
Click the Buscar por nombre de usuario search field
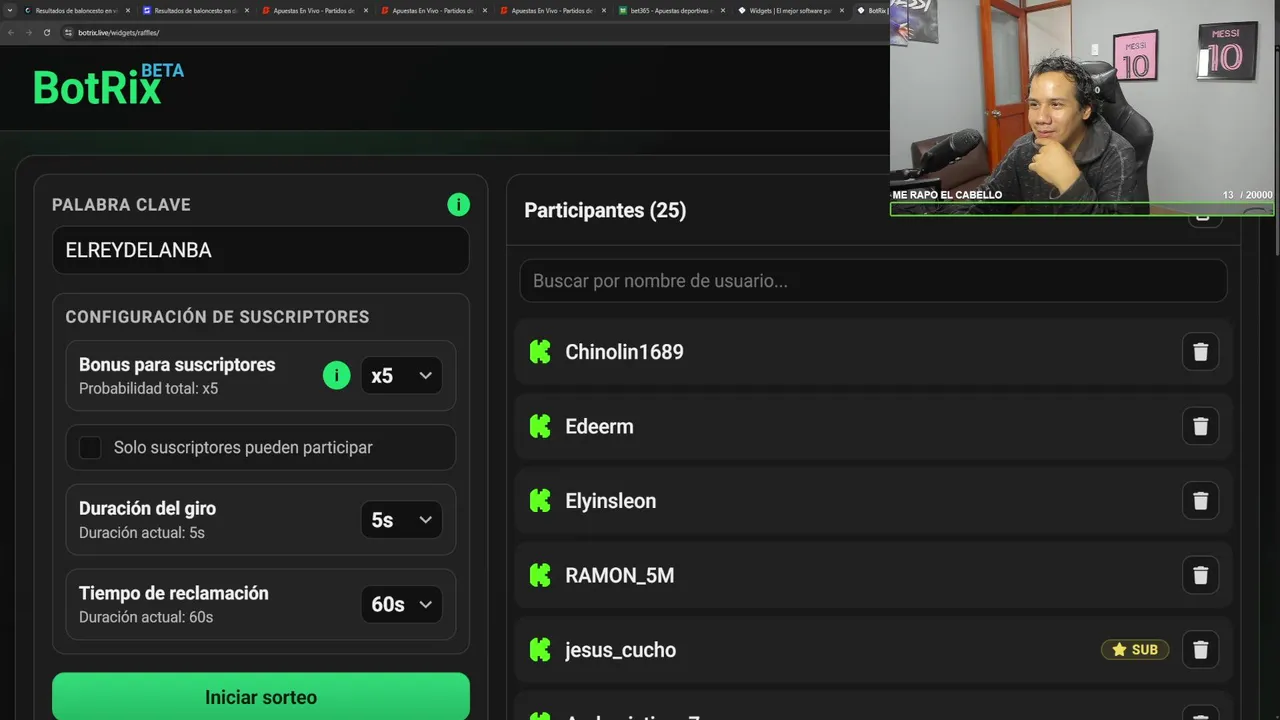click(873, 281)
